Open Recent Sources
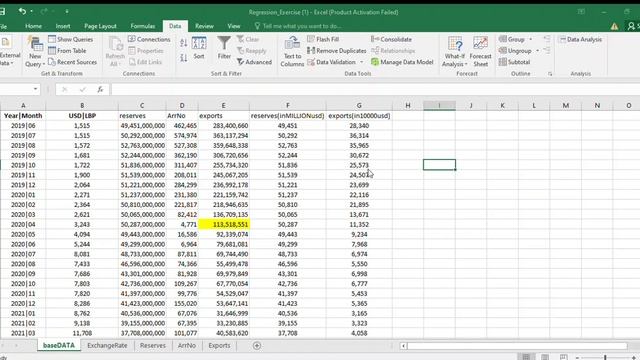640x360 pixels. 72,62
